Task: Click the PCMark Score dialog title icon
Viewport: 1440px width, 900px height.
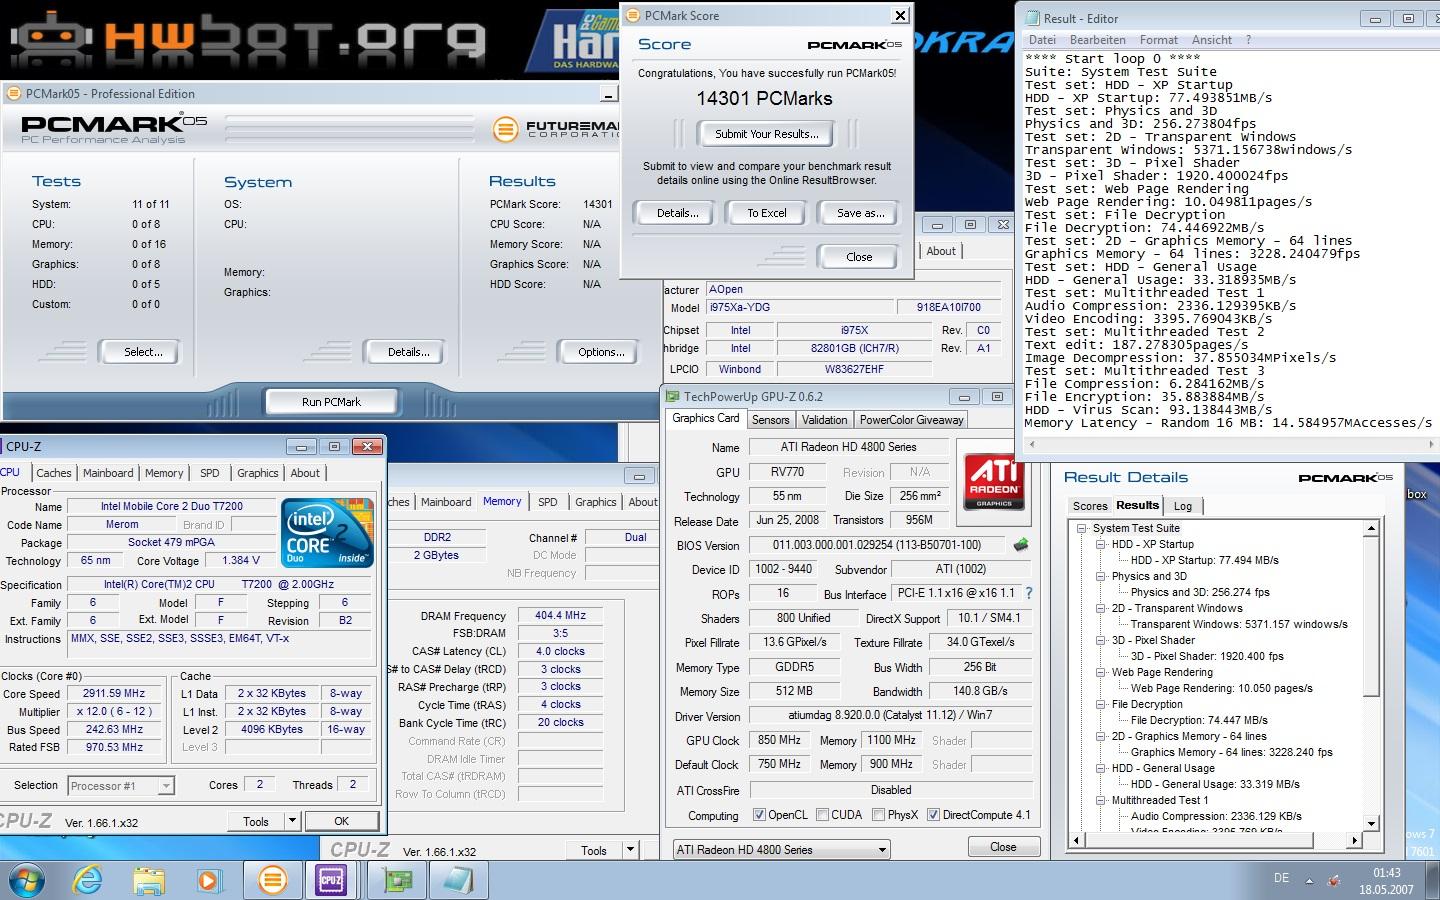Action: click(633, 15)
